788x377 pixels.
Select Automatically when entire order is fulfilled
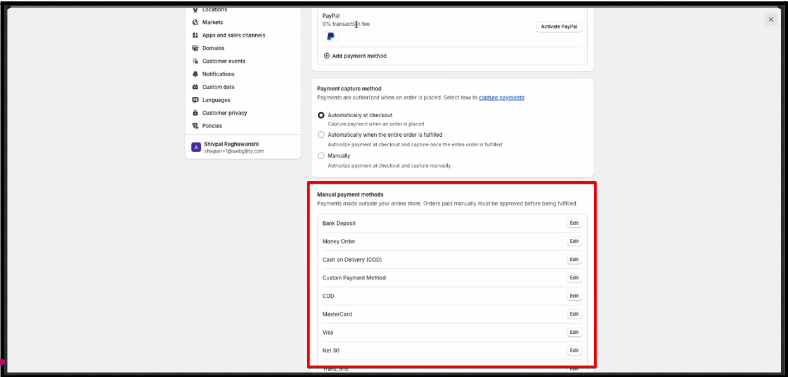click(321, 135)
